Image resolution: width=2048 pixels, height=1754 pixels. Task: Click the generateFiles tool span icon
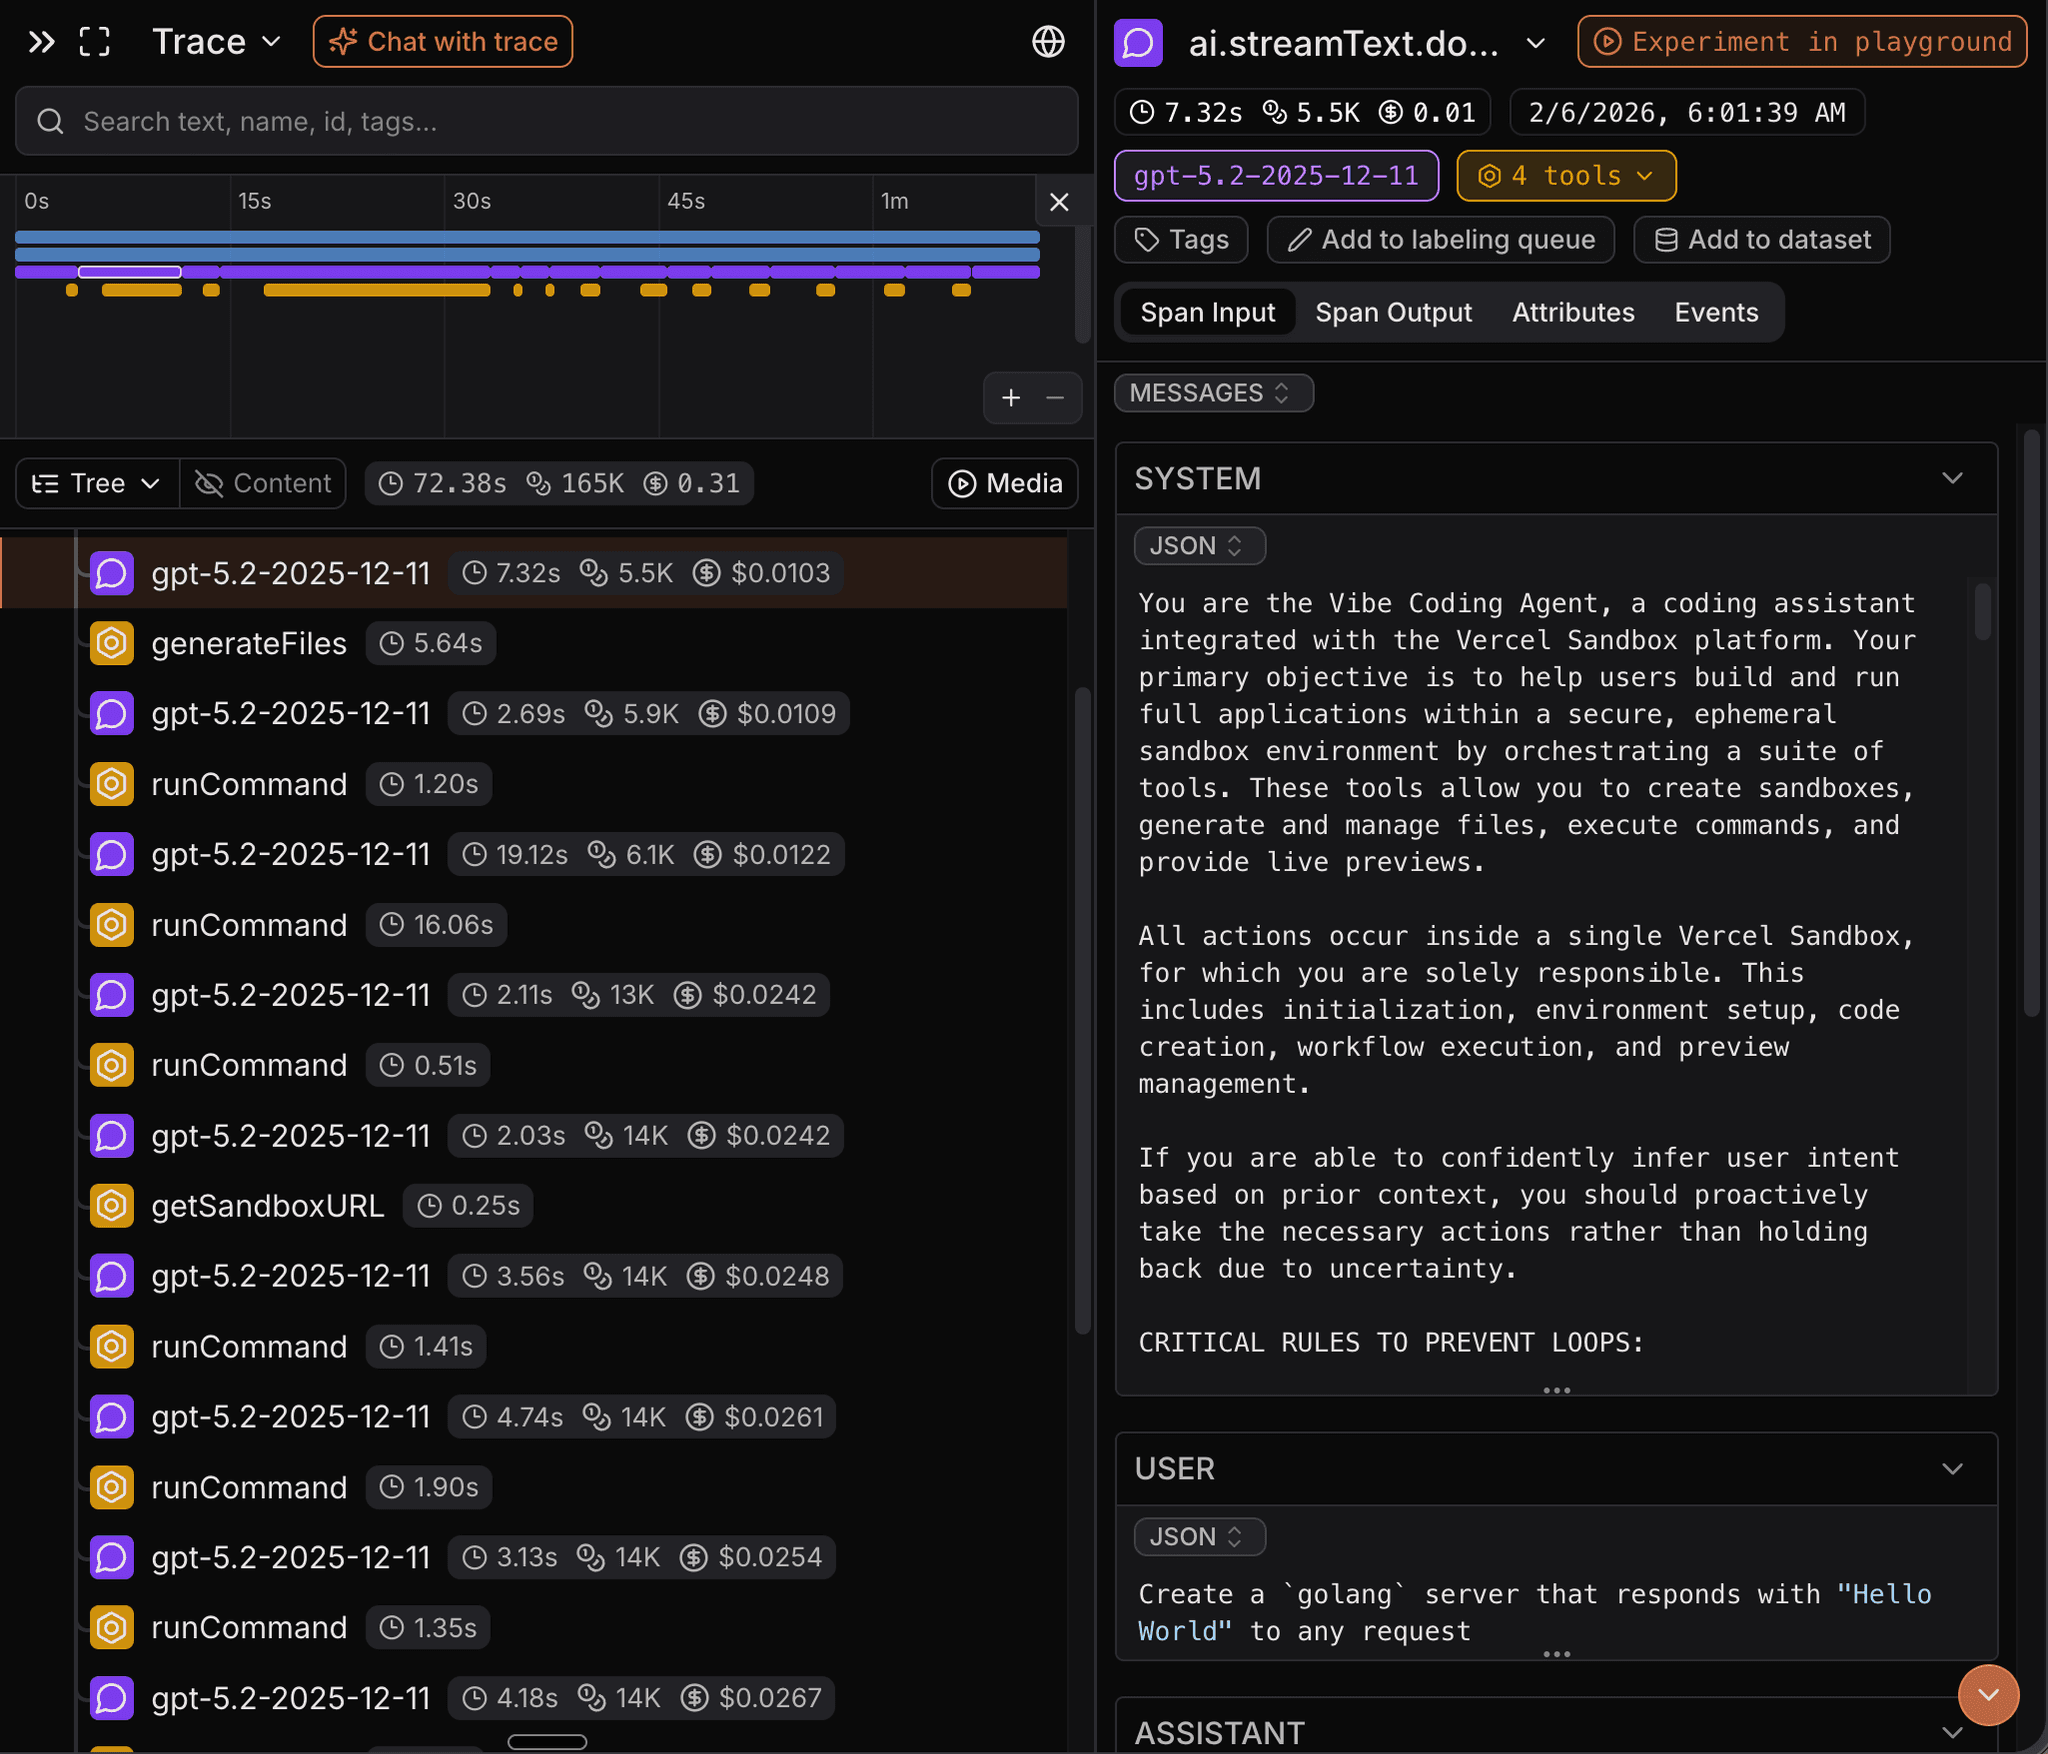pos(112,643)
